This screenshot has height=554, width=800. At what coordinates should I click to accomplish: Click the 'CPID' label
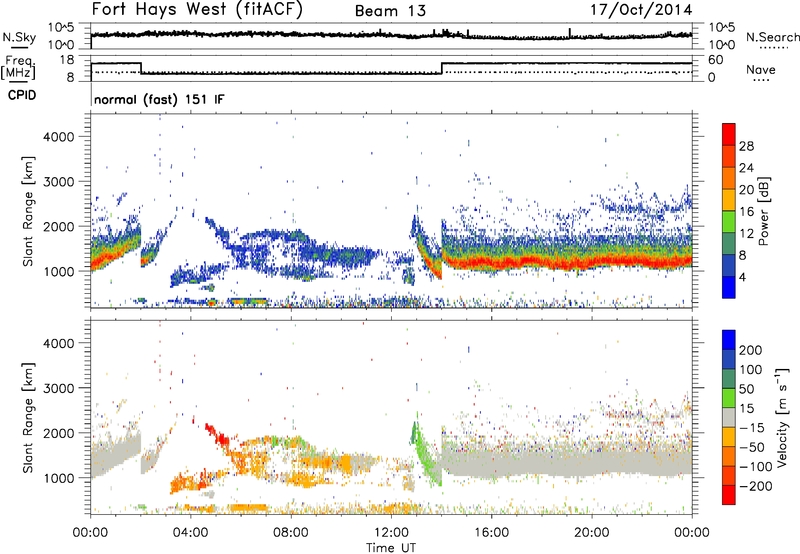pyautogui.click(x=21, y=95)
